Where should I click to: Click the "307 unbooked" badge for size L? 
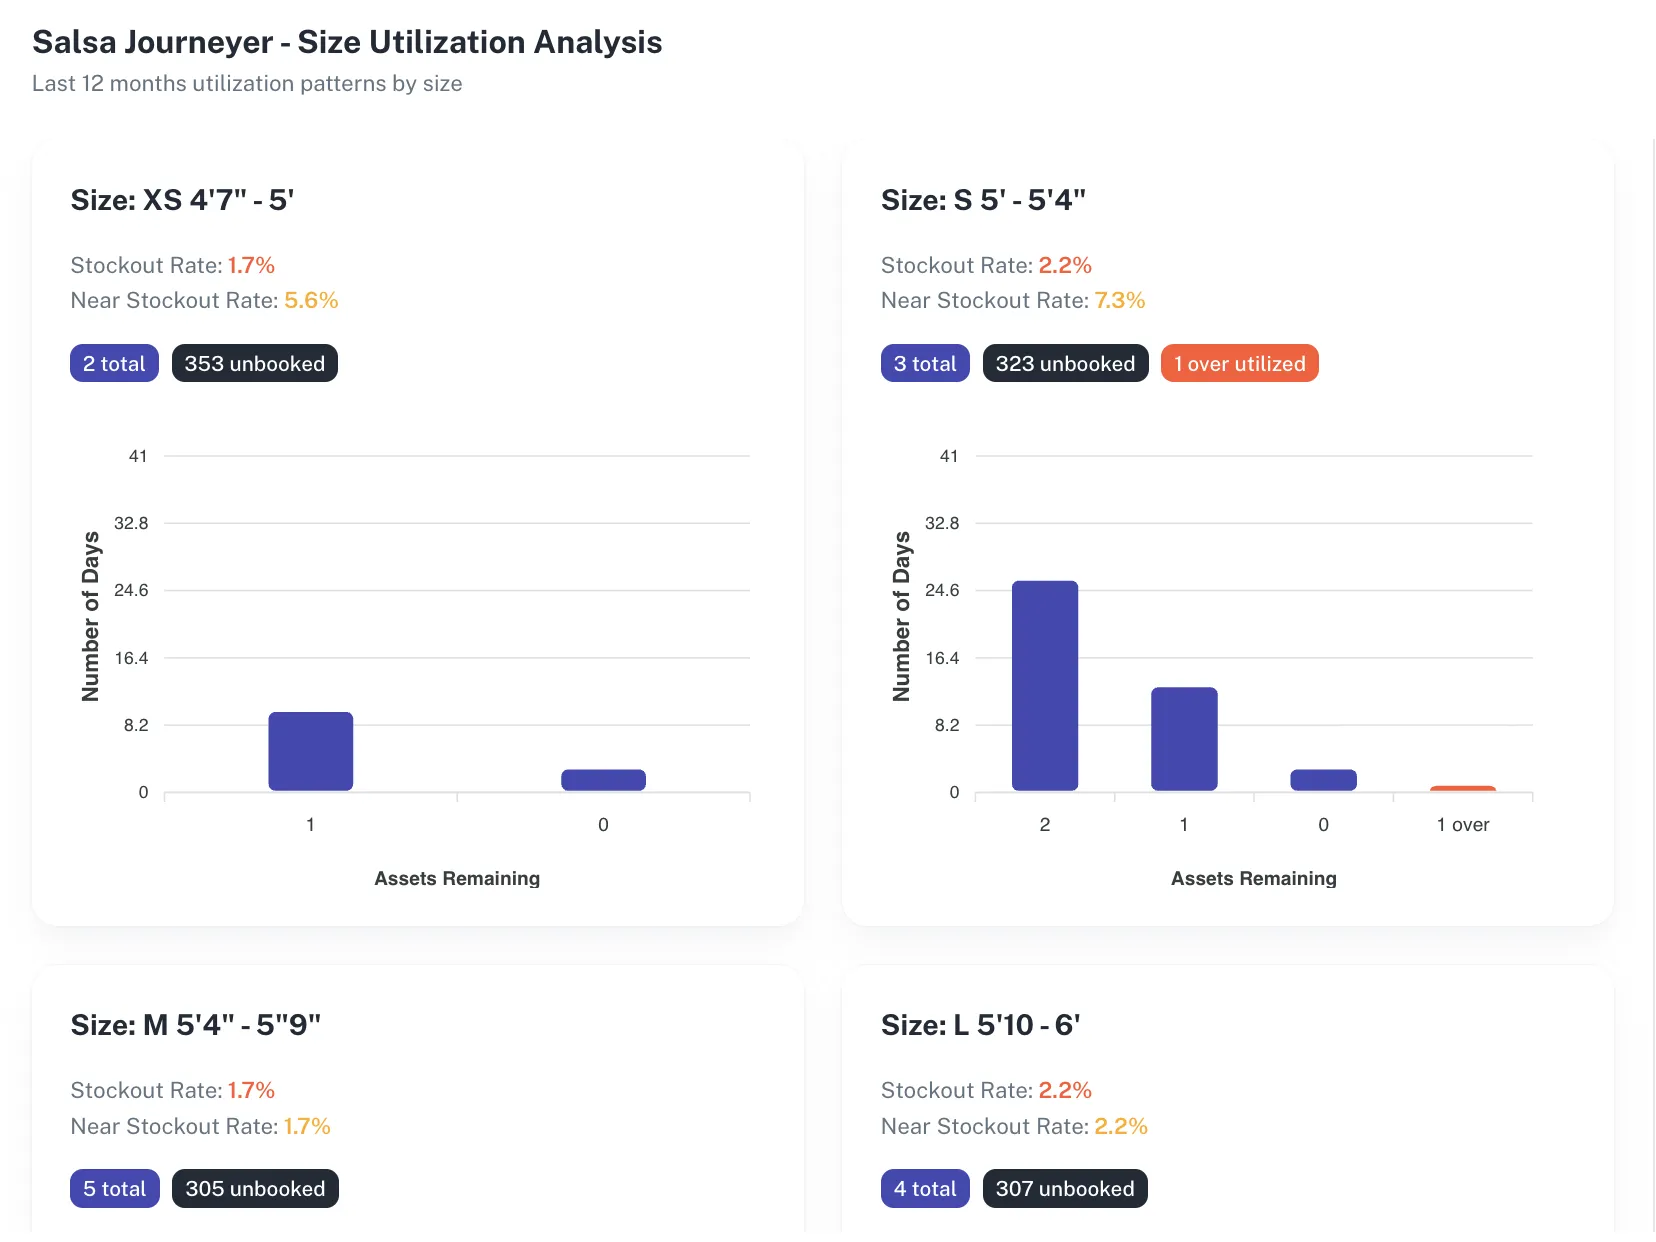(1065, 1188)
